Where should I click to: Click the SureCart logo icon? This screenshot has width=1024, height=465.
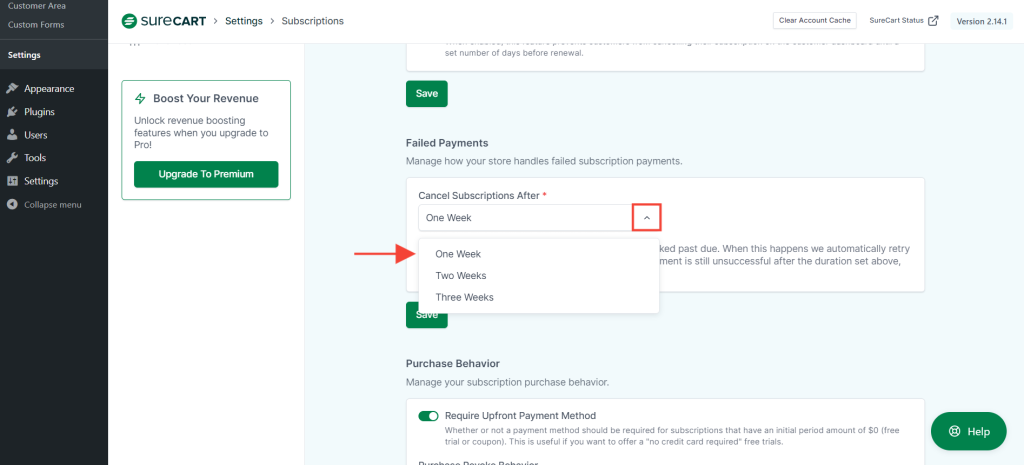(x=129, y=20)
